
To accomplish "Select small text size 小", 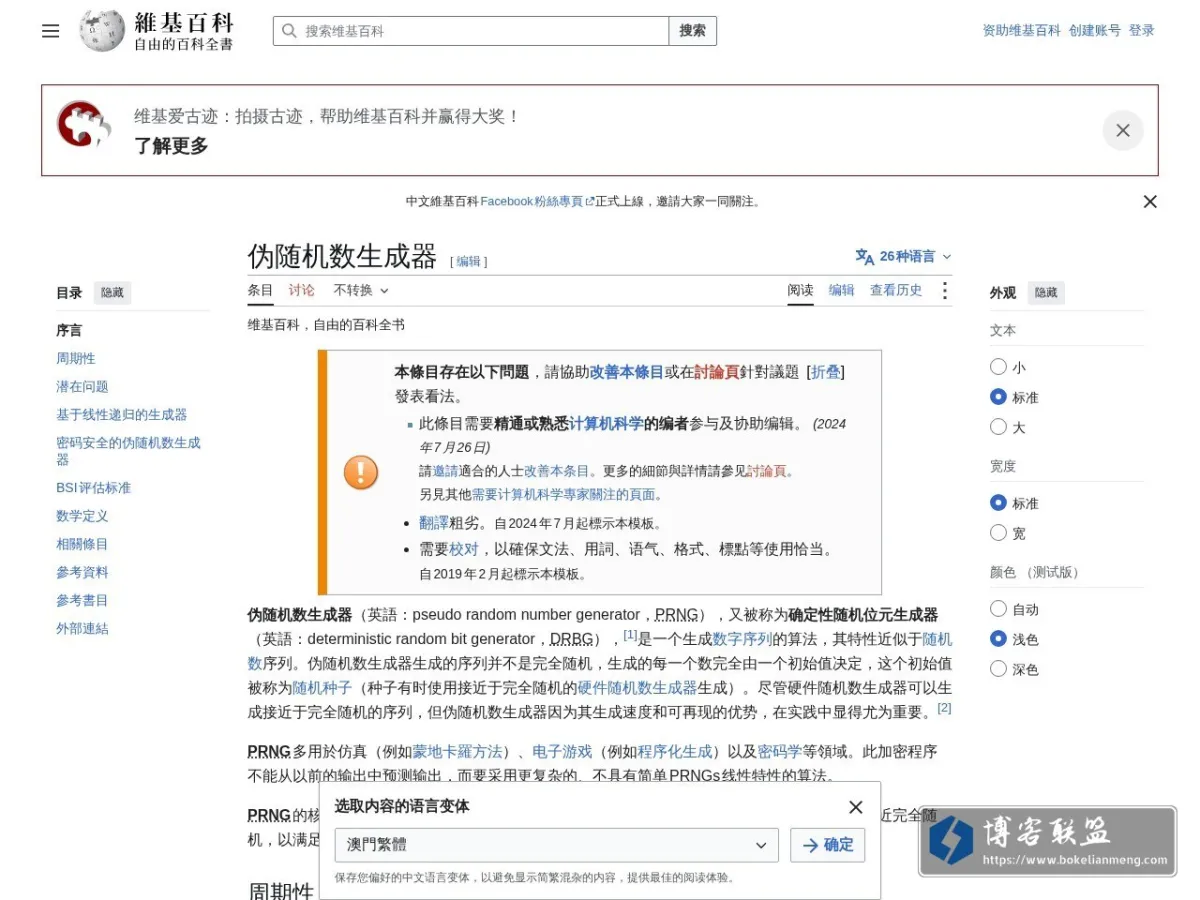I will (998, 367).
